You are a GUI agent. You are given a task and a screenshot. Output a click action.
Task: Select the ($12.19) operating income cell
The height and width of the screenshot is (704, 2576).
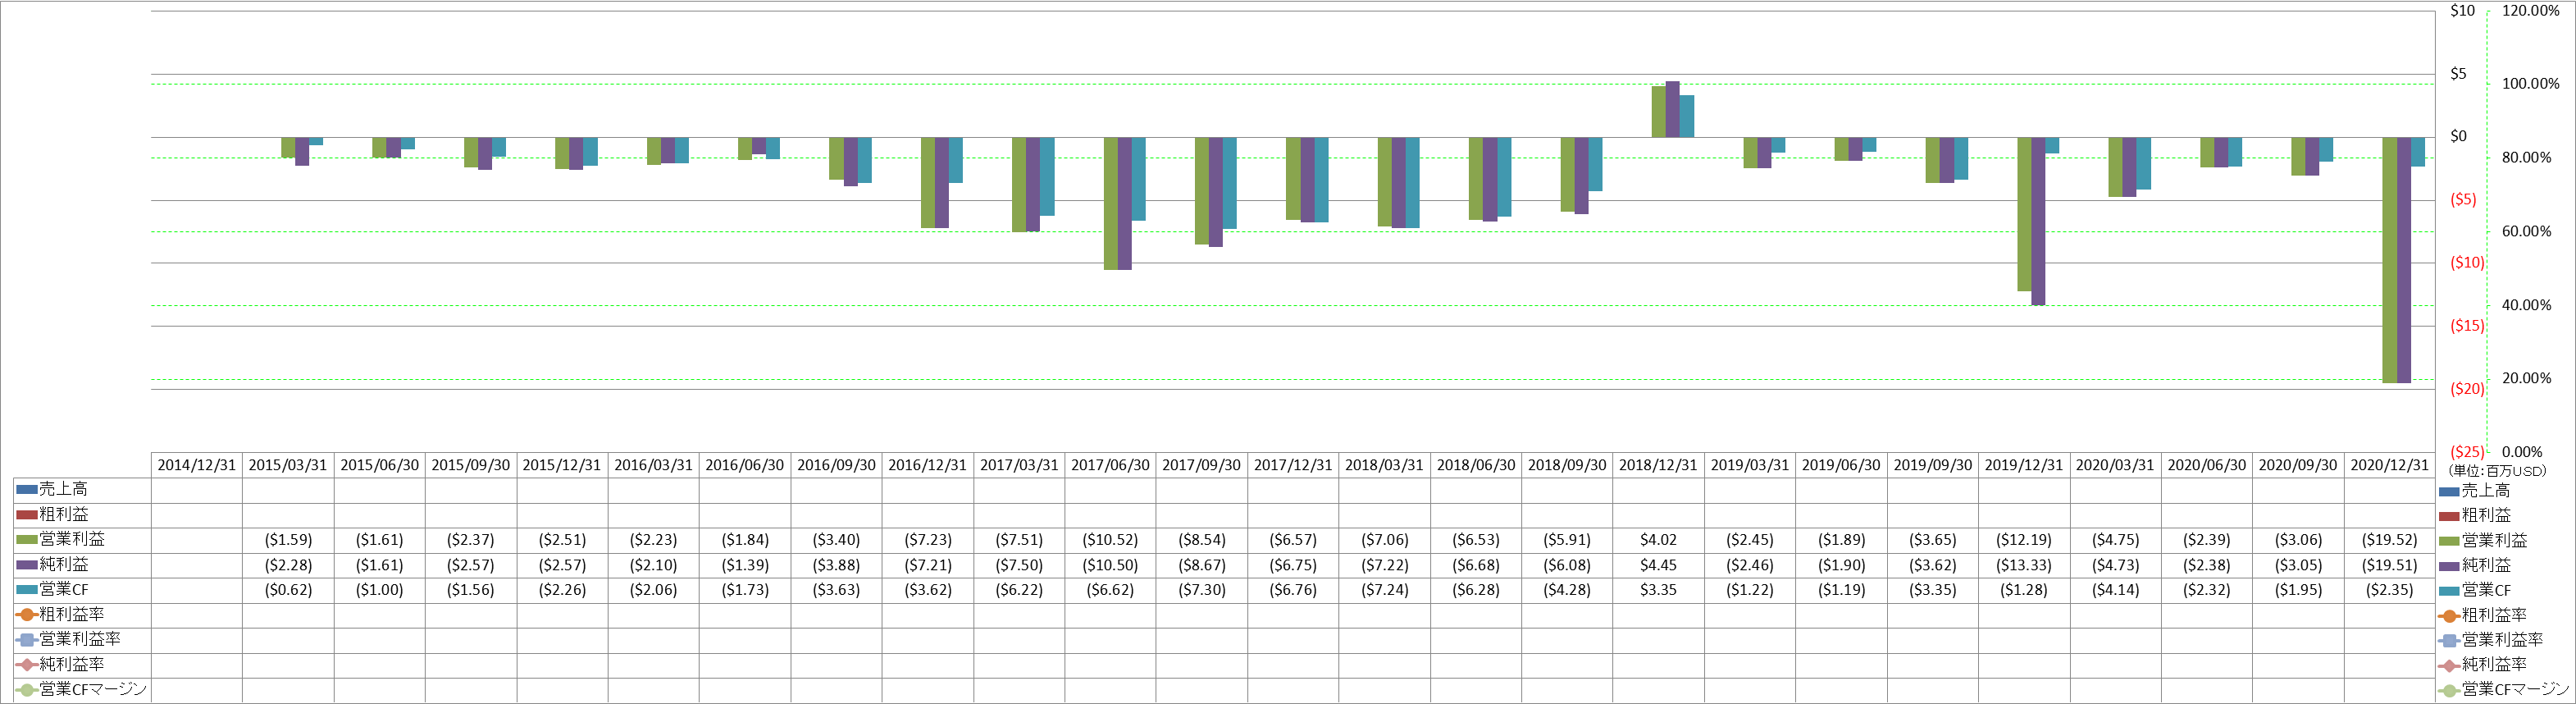pos(2024,540)
